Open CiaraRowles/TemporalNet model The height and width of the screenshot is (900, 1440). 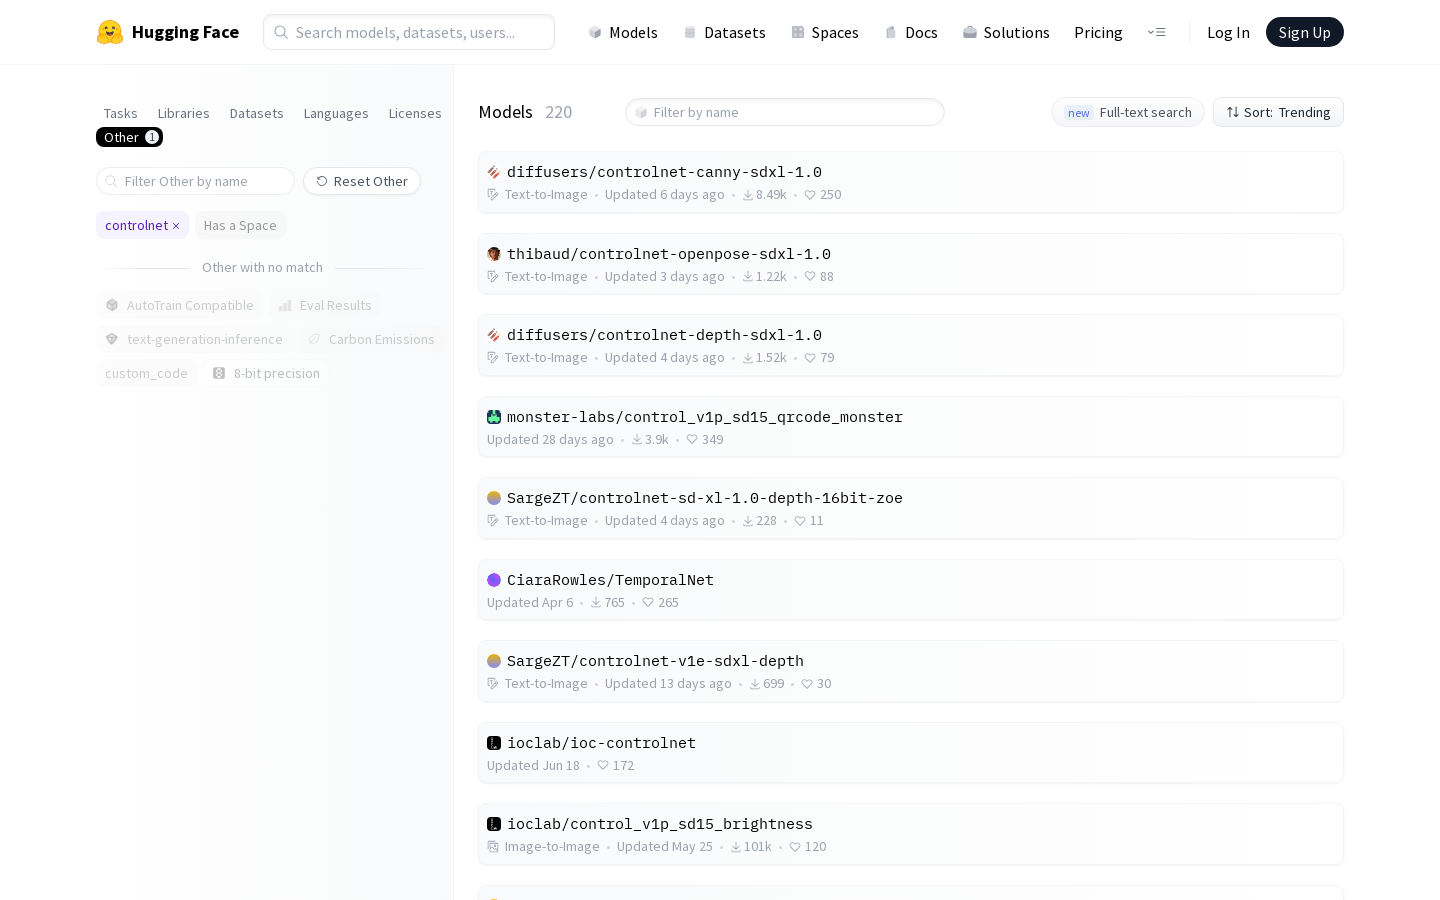(x=910, y=590)
